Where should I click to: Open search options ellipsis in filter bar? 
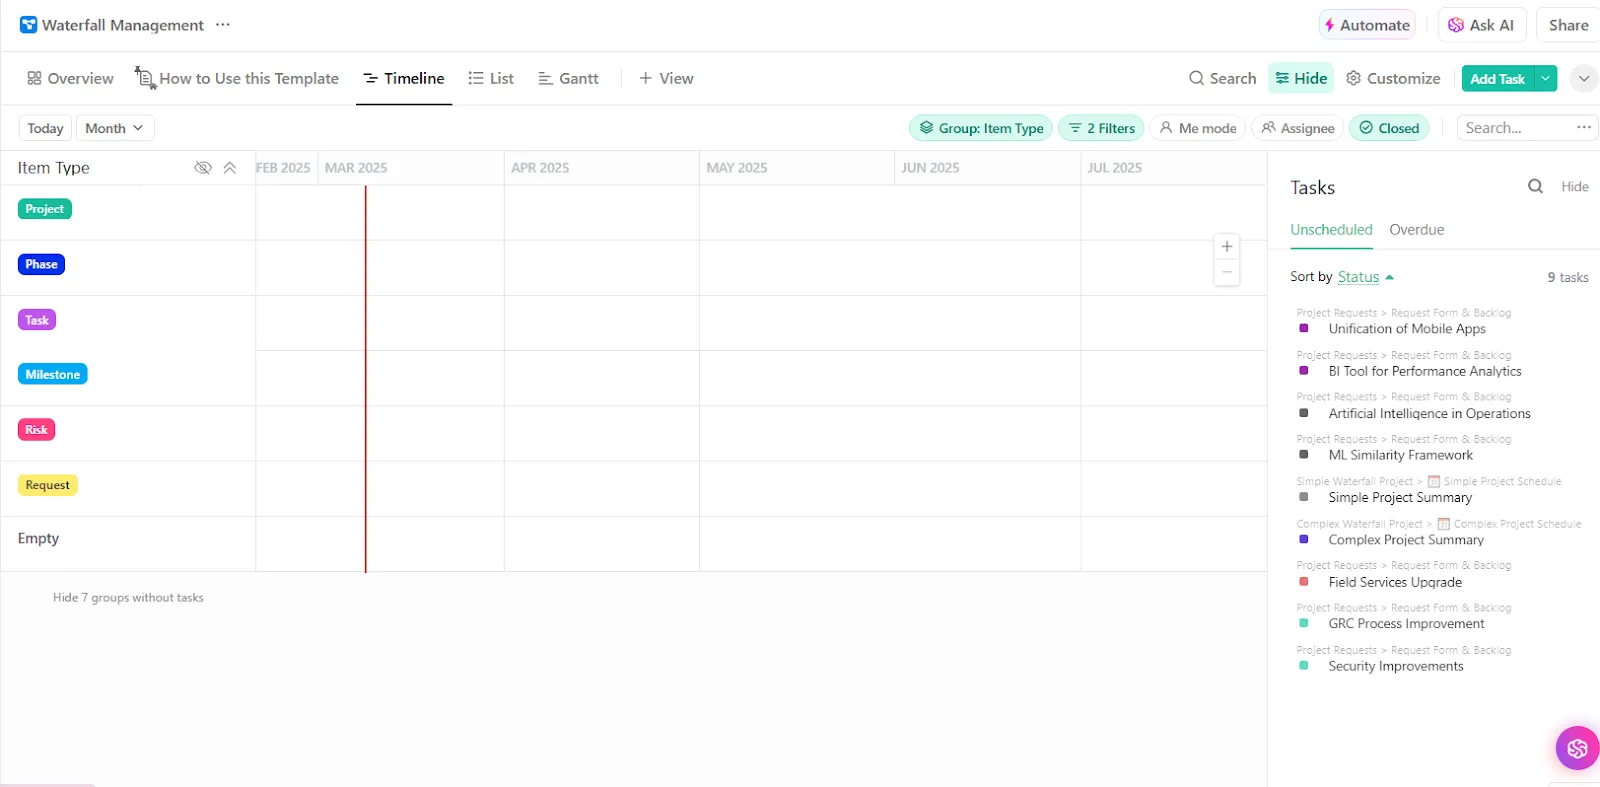pyautogui.click(x=1584, y=127)
